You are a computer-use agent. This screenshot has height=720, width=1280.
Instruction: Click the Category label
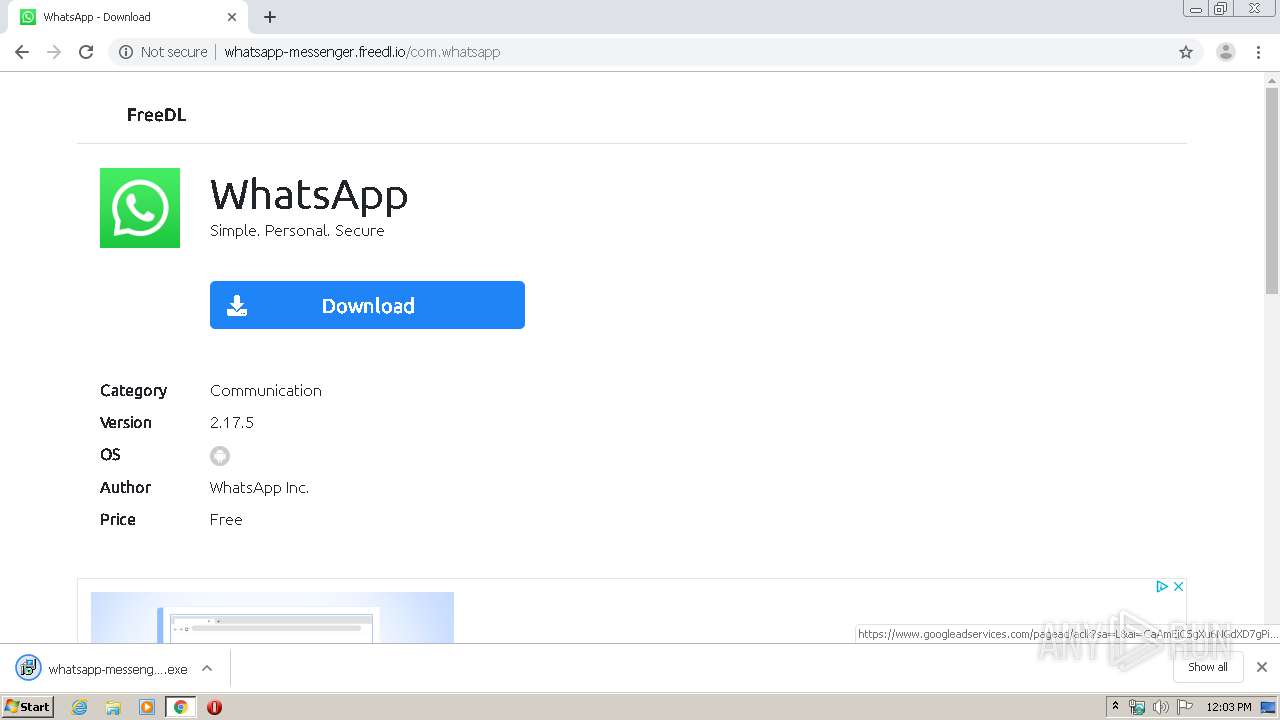[x=133, y=391]
